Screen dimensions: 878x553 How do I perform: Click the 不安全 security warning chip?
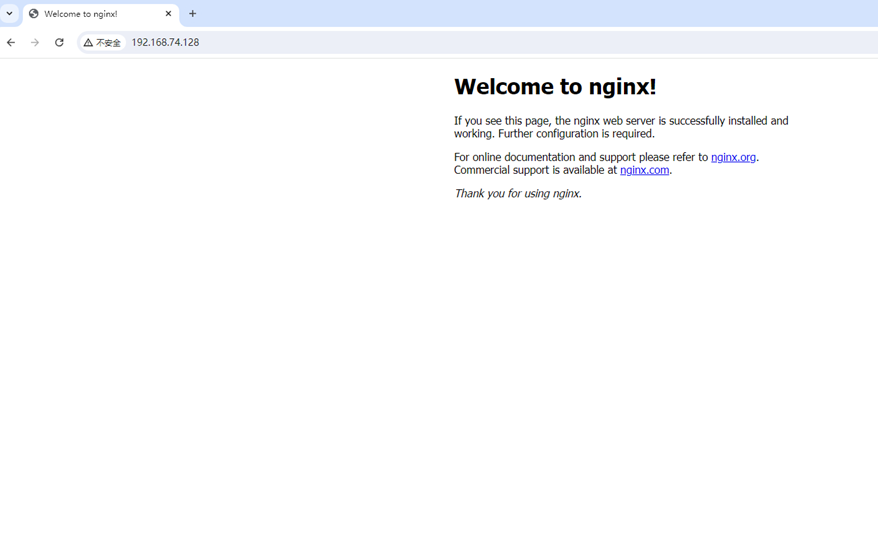pyautogui.click(x=102, y=43)
